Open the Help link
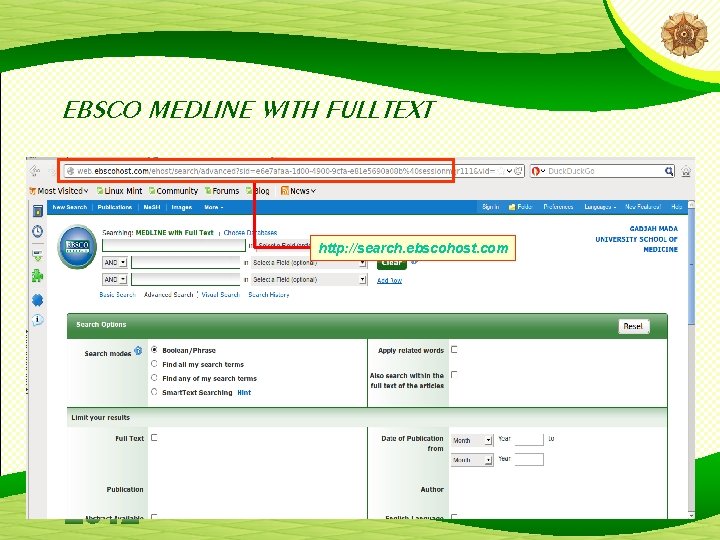 pos(676,207)
